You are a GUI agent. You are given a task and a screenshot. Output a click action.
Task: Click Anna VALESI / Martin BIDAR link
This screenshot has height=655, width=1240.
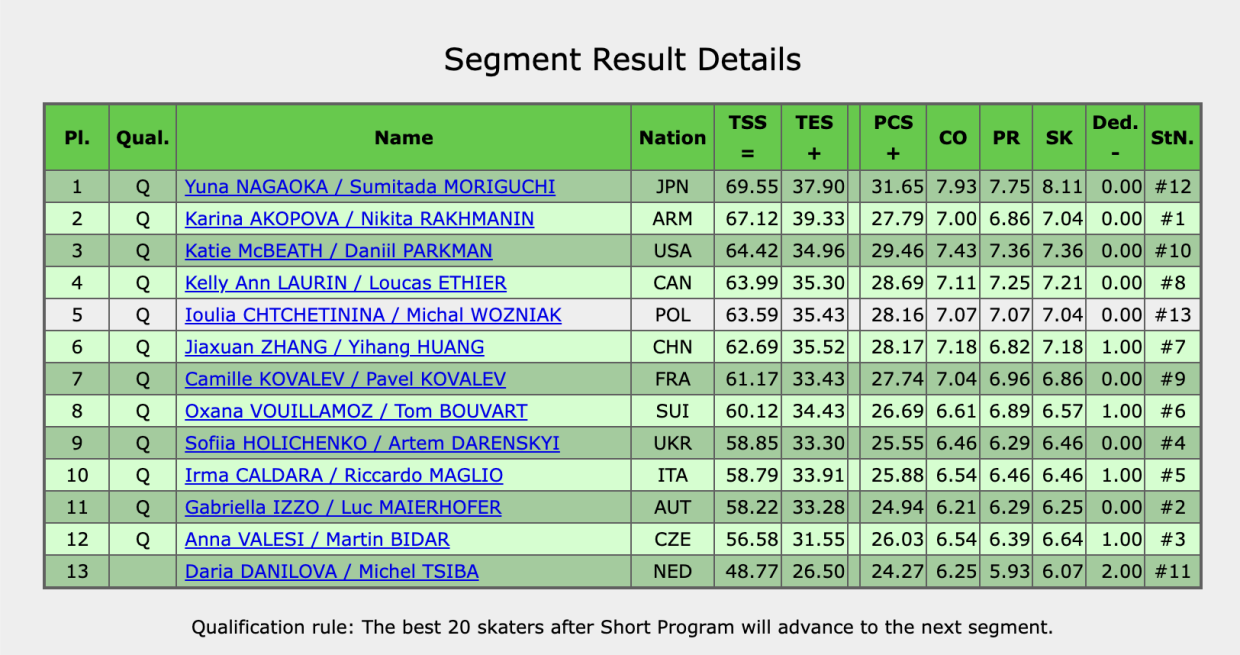point(317,540)
